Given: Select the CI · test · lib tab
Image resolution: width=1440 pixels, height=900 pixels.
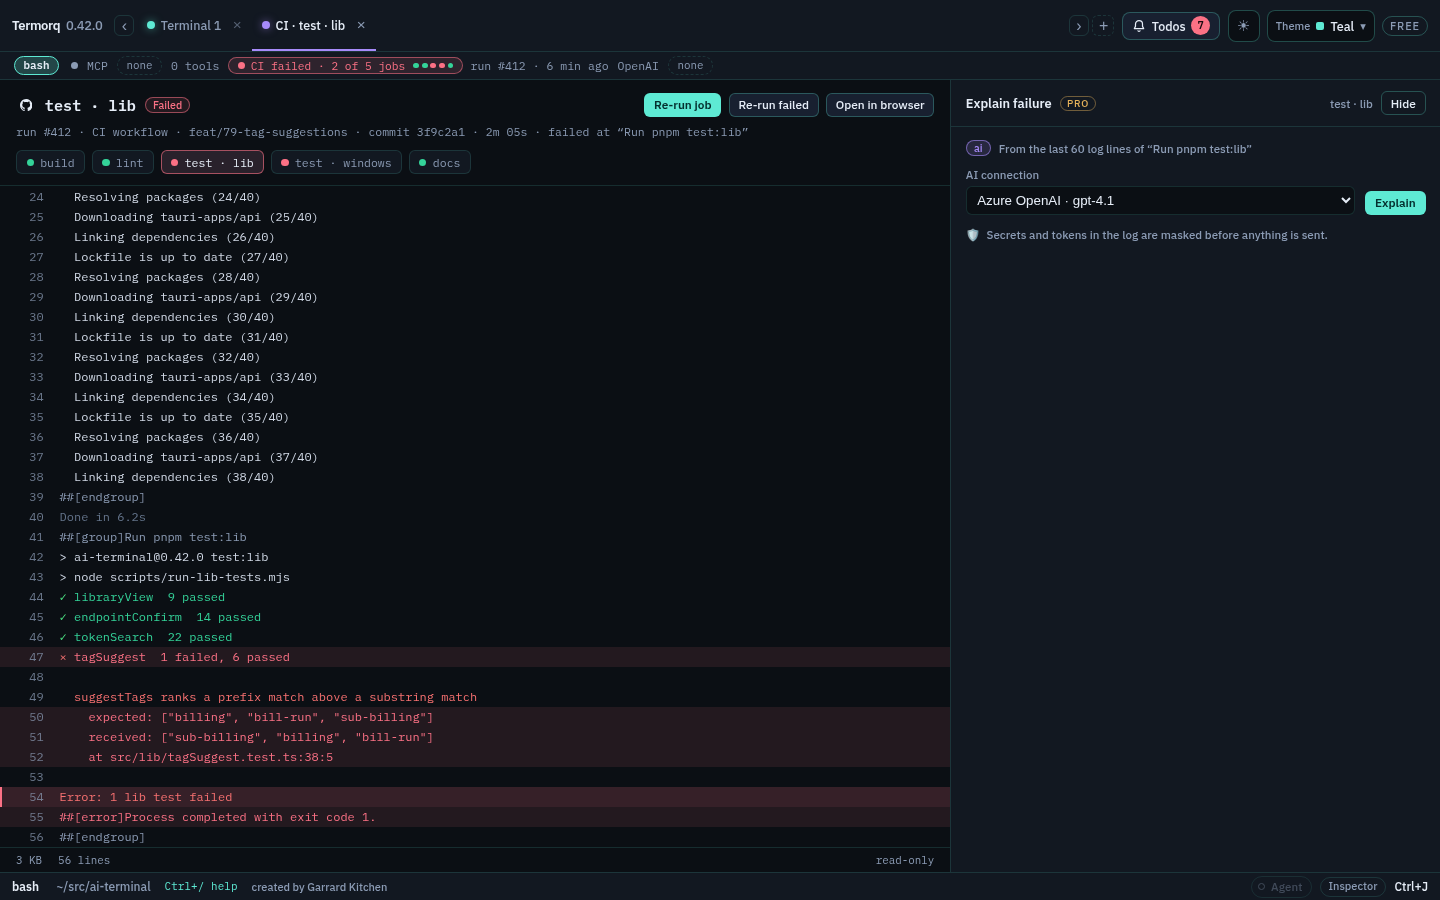Looking at the screenshot, I should point(310,26).
